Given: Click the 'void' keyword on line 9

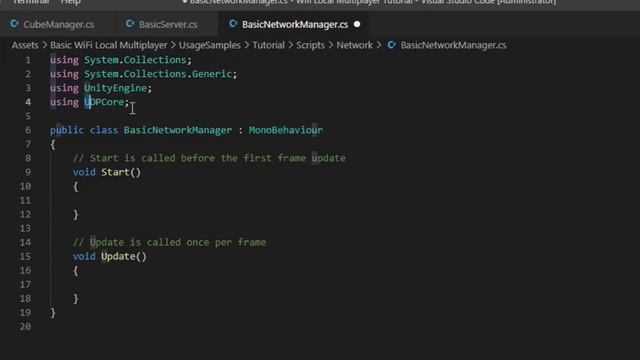Looking at the screenshot, I should (x=84, y=172).
